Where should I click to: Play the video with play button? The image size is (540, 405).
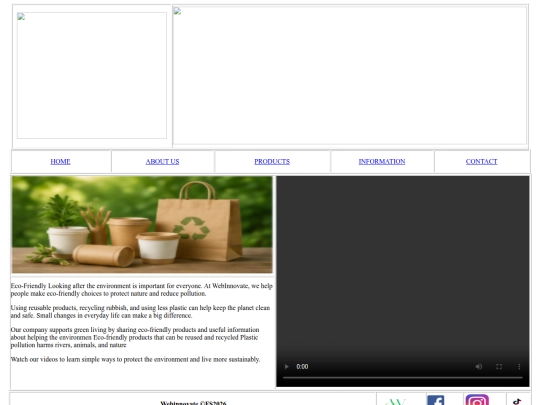pos(287,366)
